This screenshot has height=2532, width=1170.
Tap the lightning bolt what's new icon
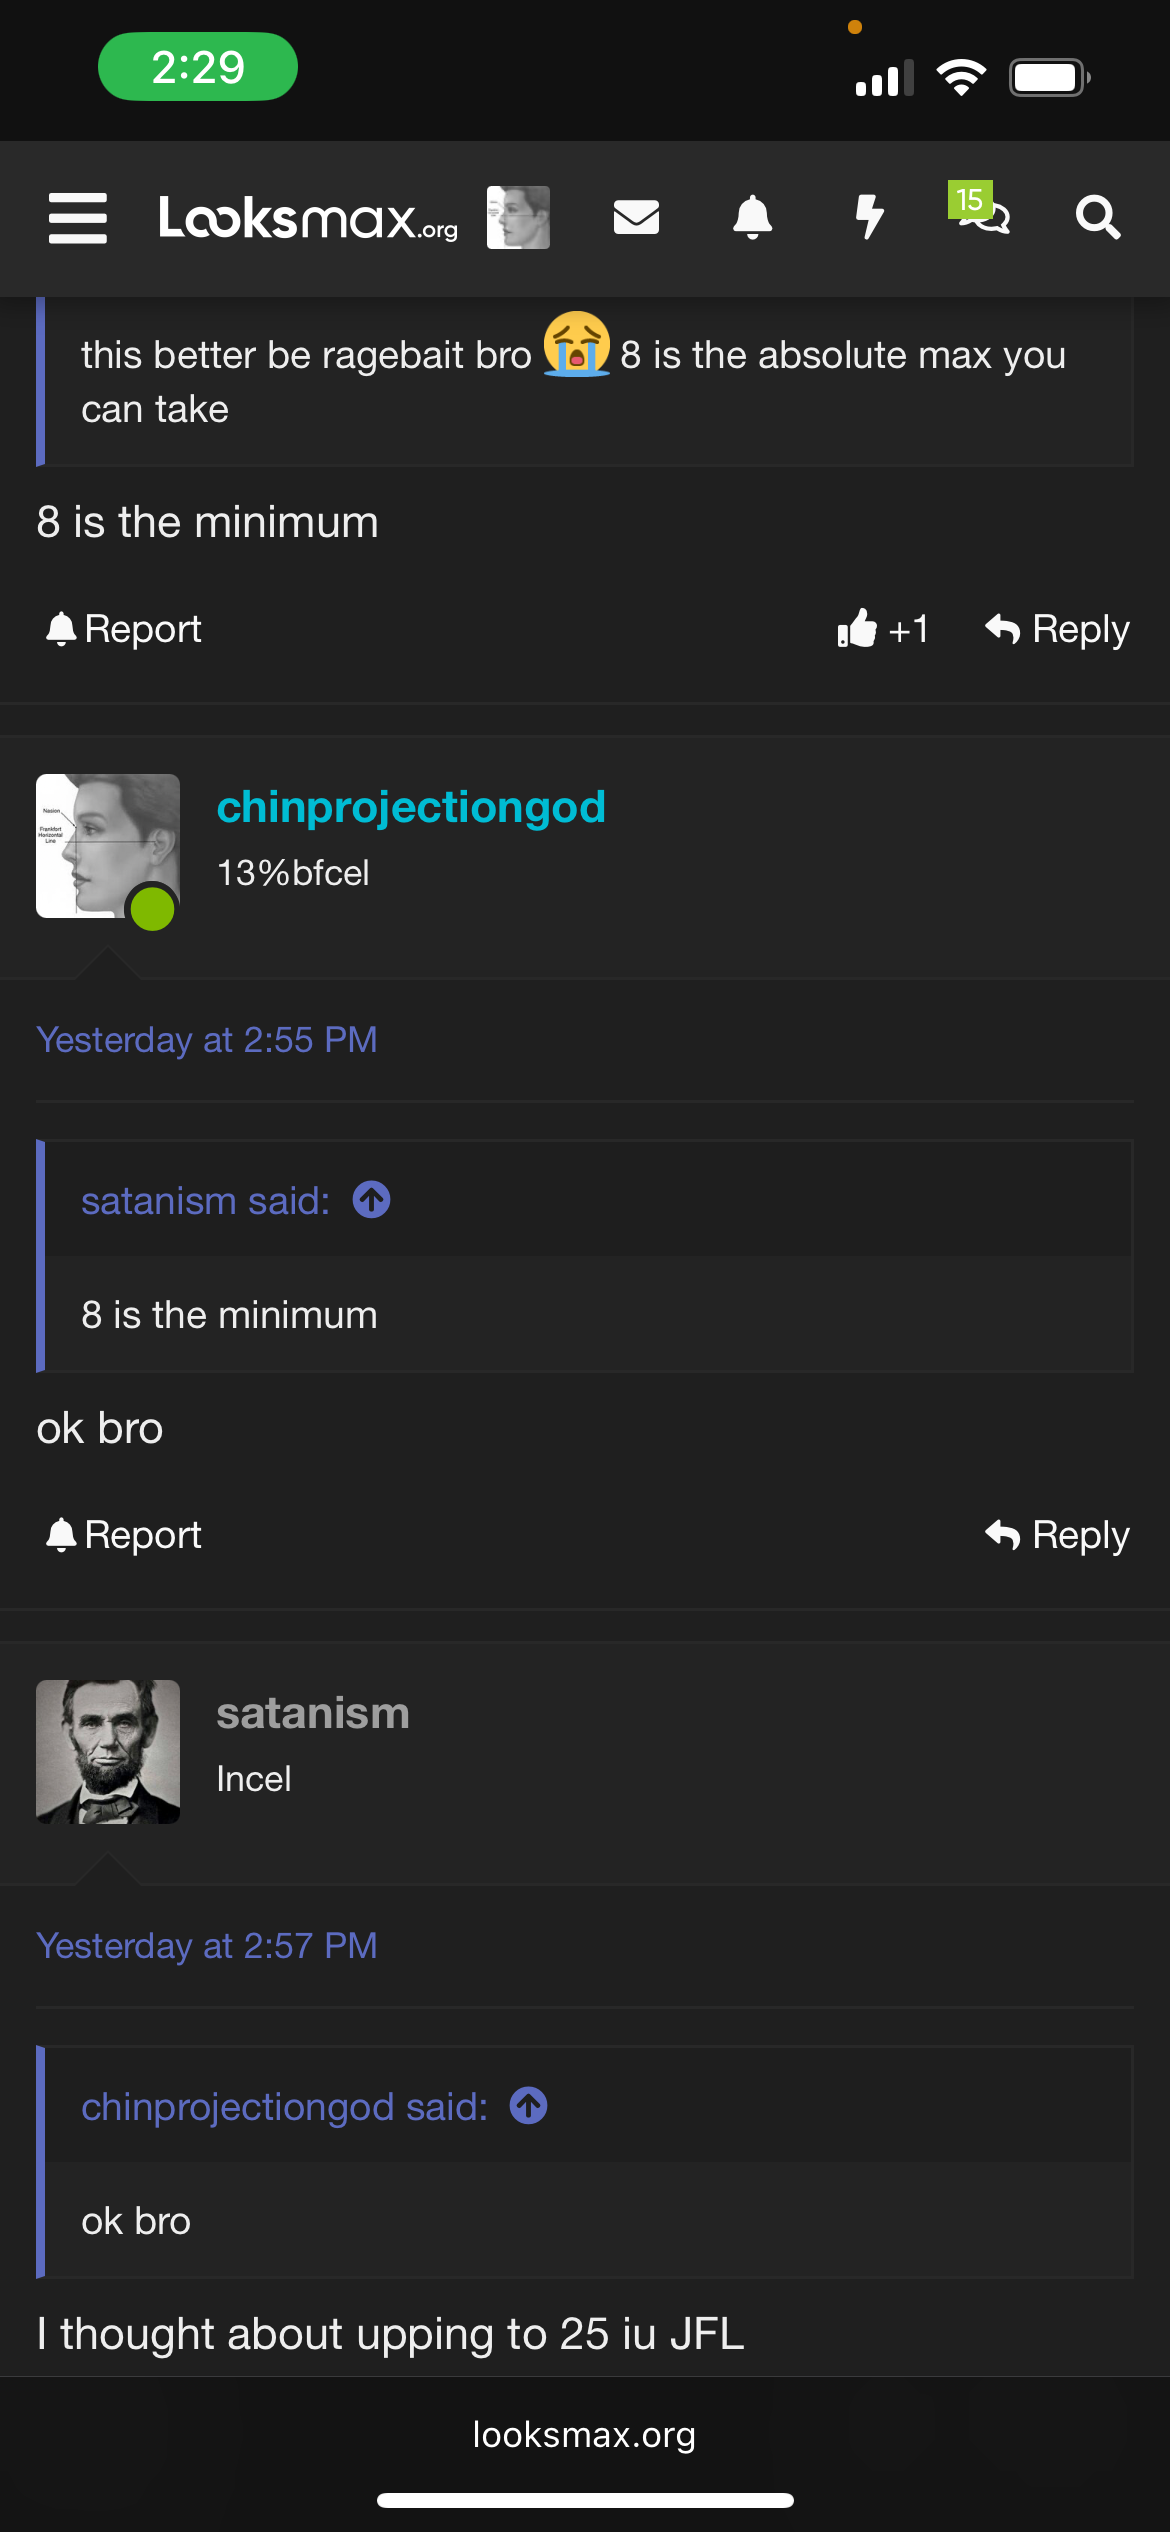870,217
